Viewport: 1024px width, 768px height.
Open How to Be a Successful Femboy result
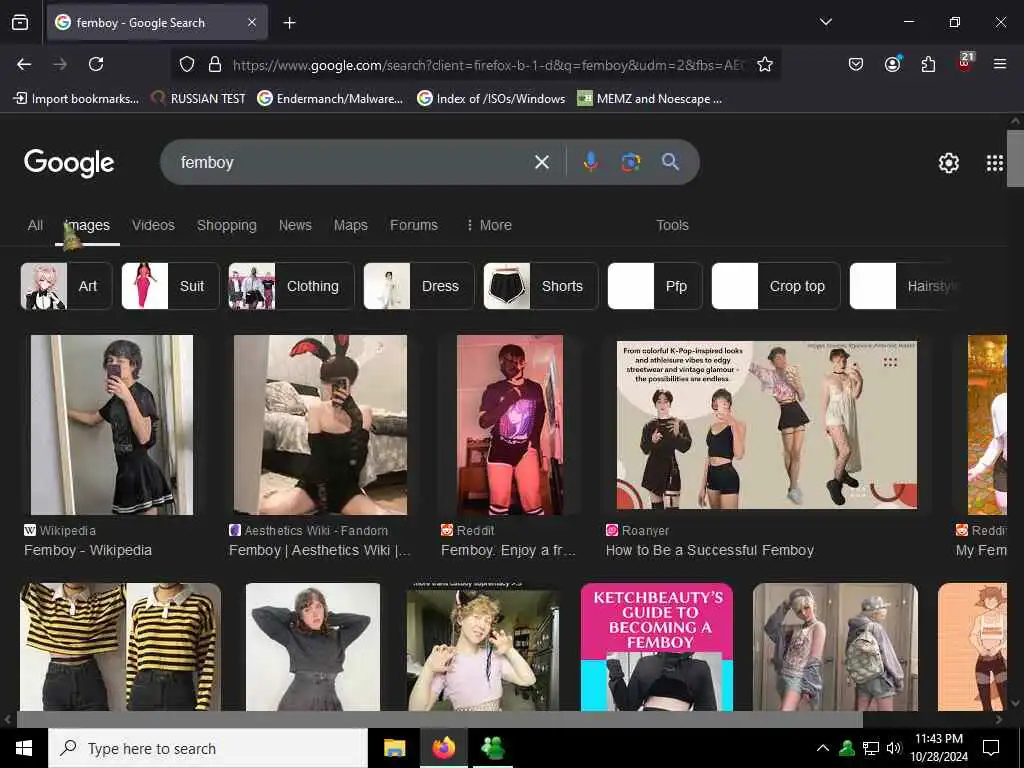710,551
